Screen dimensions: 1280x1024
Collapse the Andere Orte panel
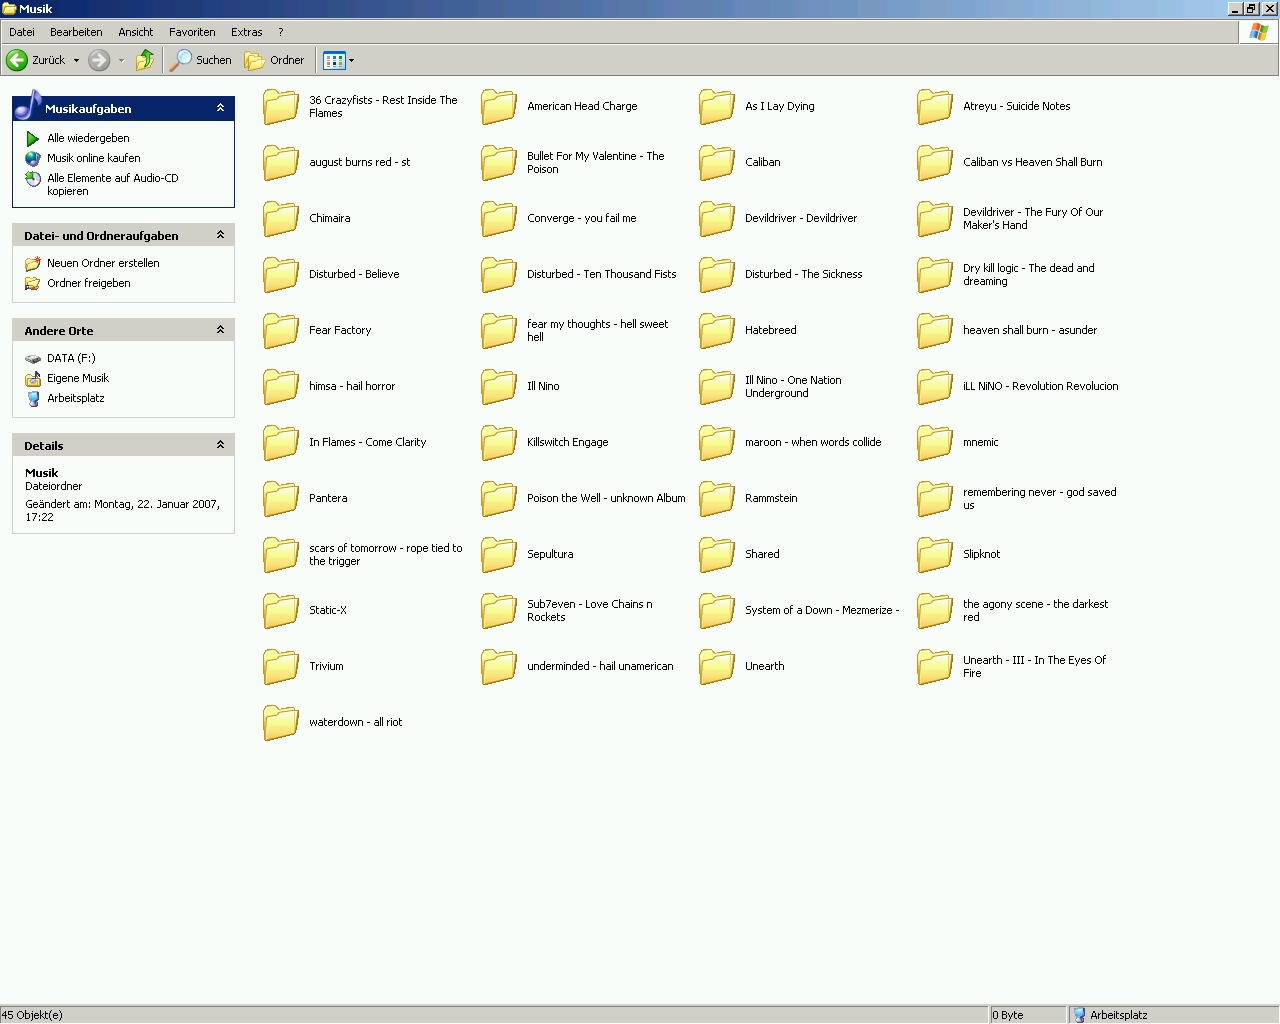[220, 330]
